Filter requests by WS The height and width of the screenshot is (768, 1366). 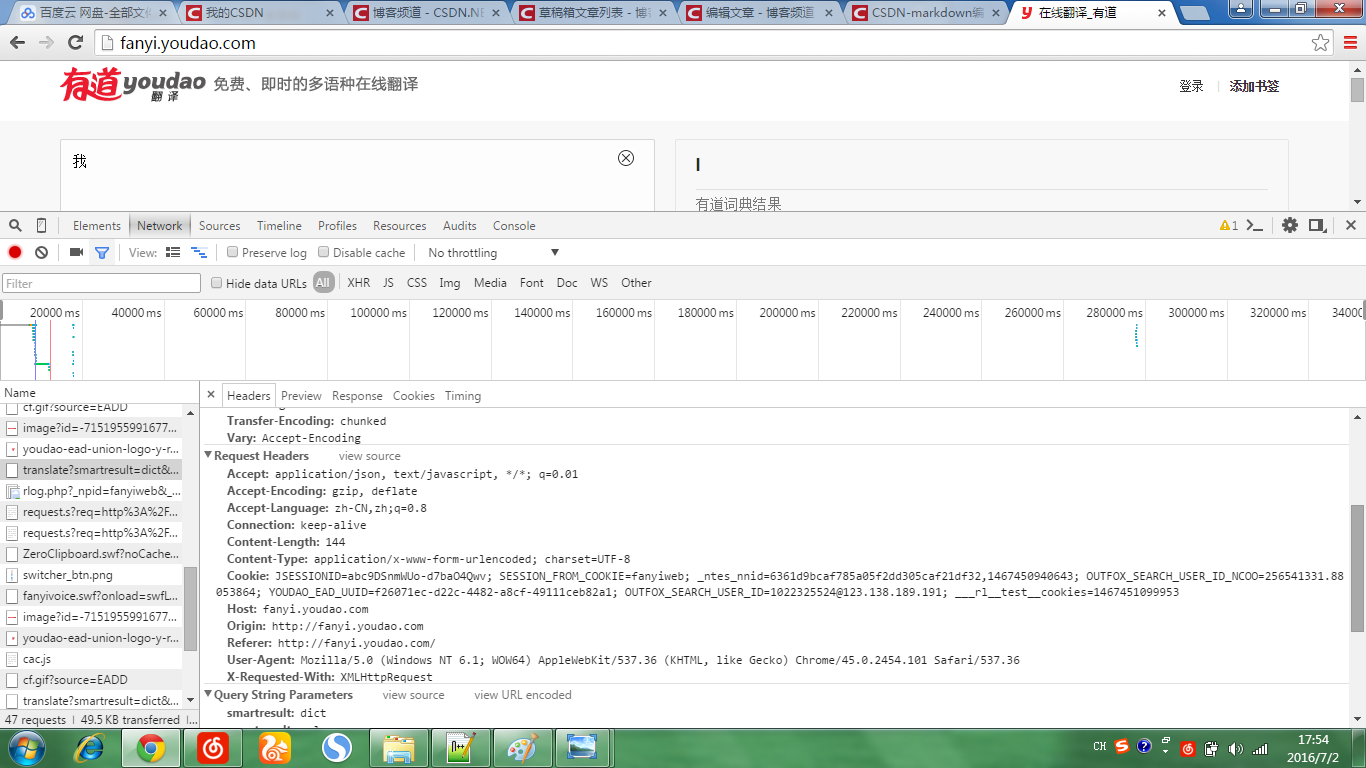coord(599,283)
